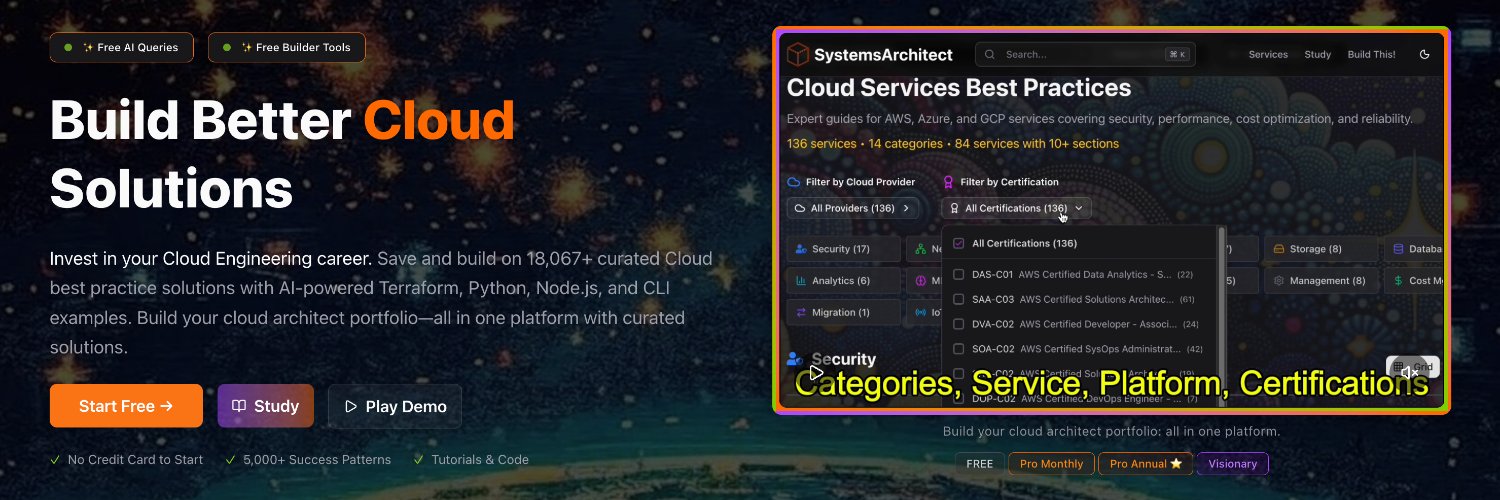This screenshot has height=500, width=1500.
Task: Click the Management (8) gear chip
Action: [x=1321, y=281]
